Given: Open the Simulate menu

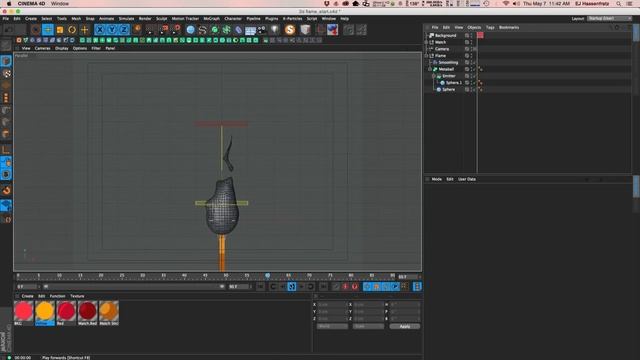Looking at the screenshot, I should click(126, 18).
